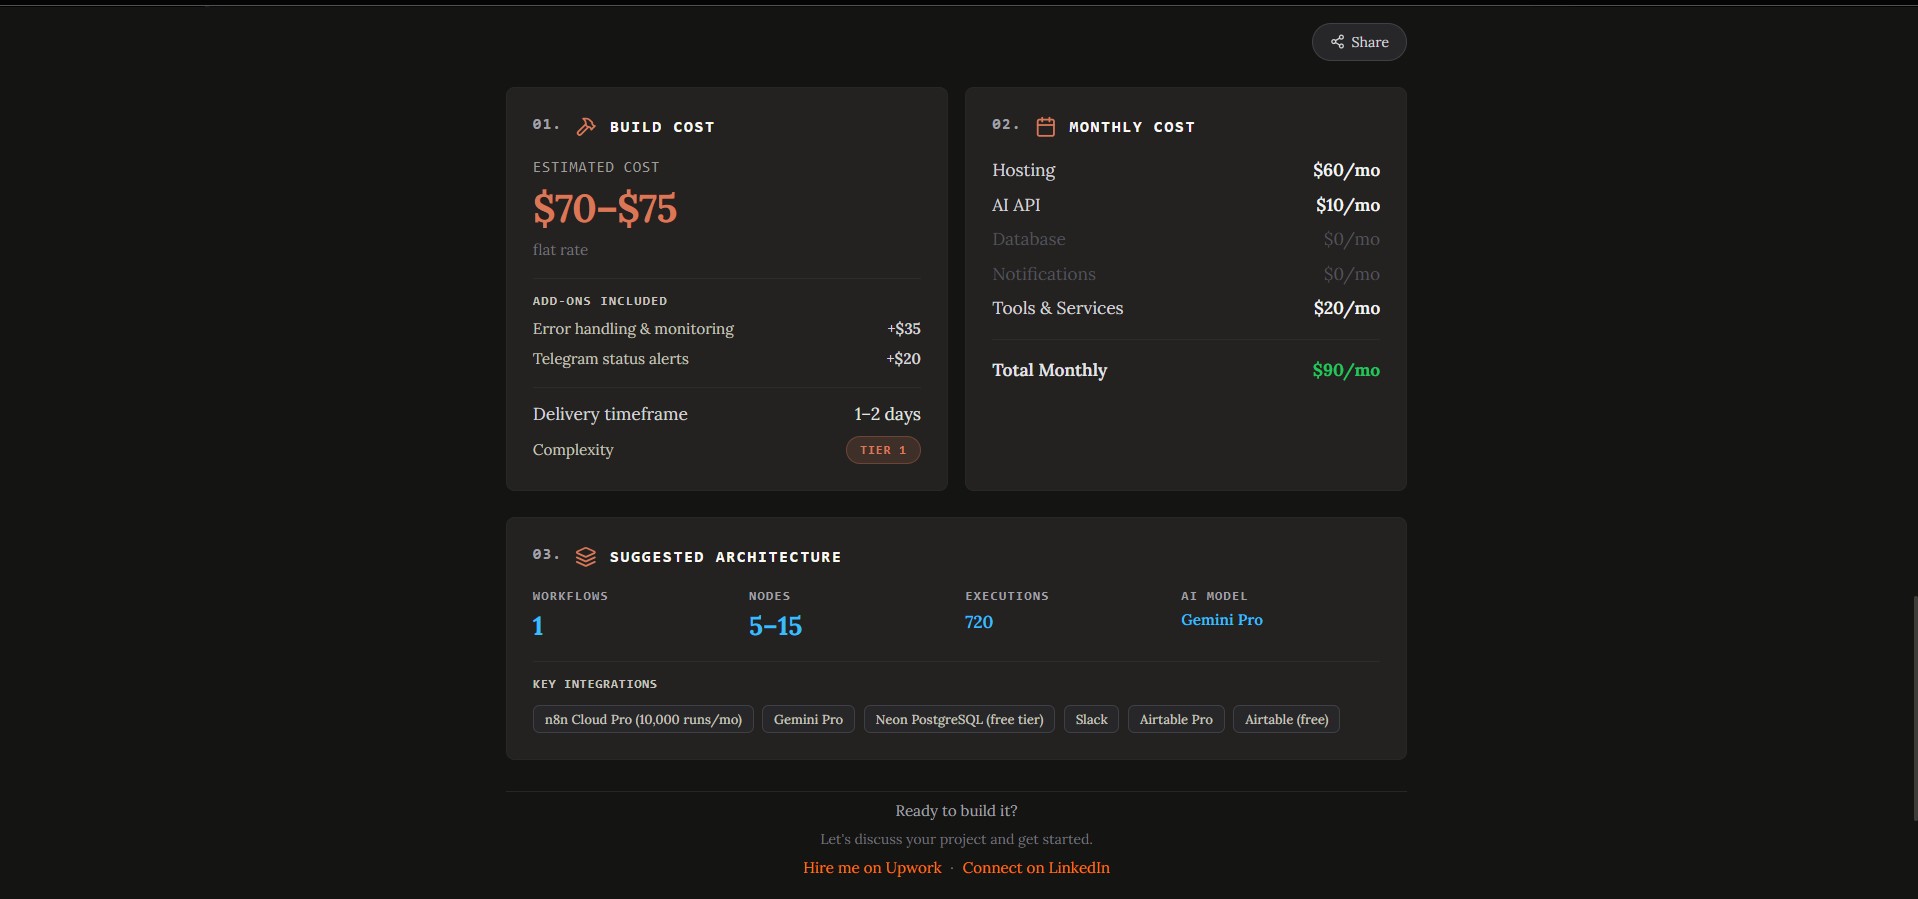
Task: Click the Complexity label
Action: 573,450
